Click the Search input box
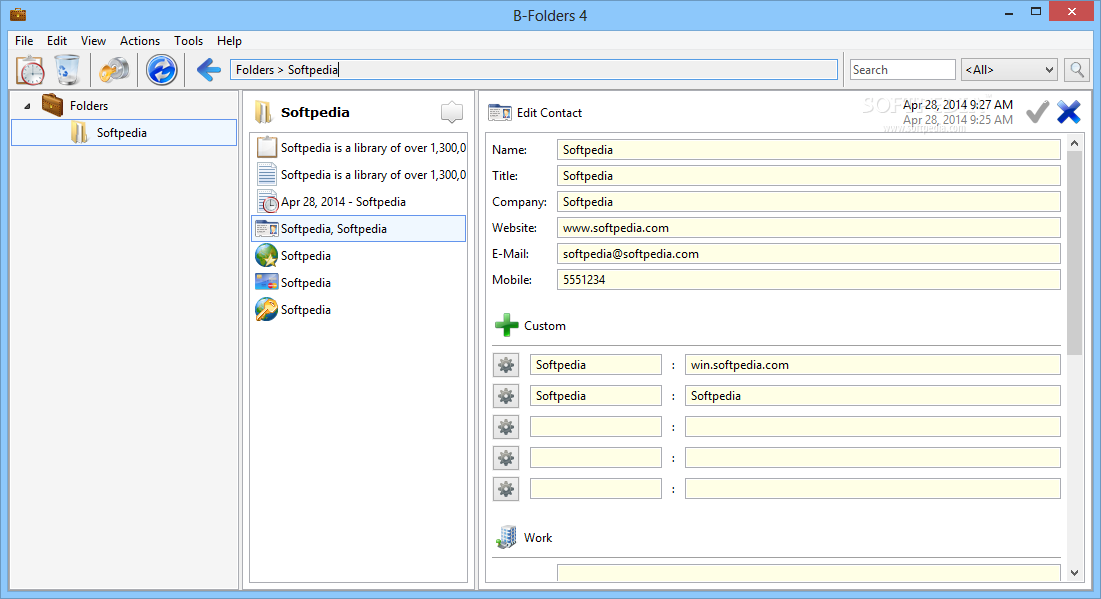Viewport: 1101px width, 599px height. 902,70
